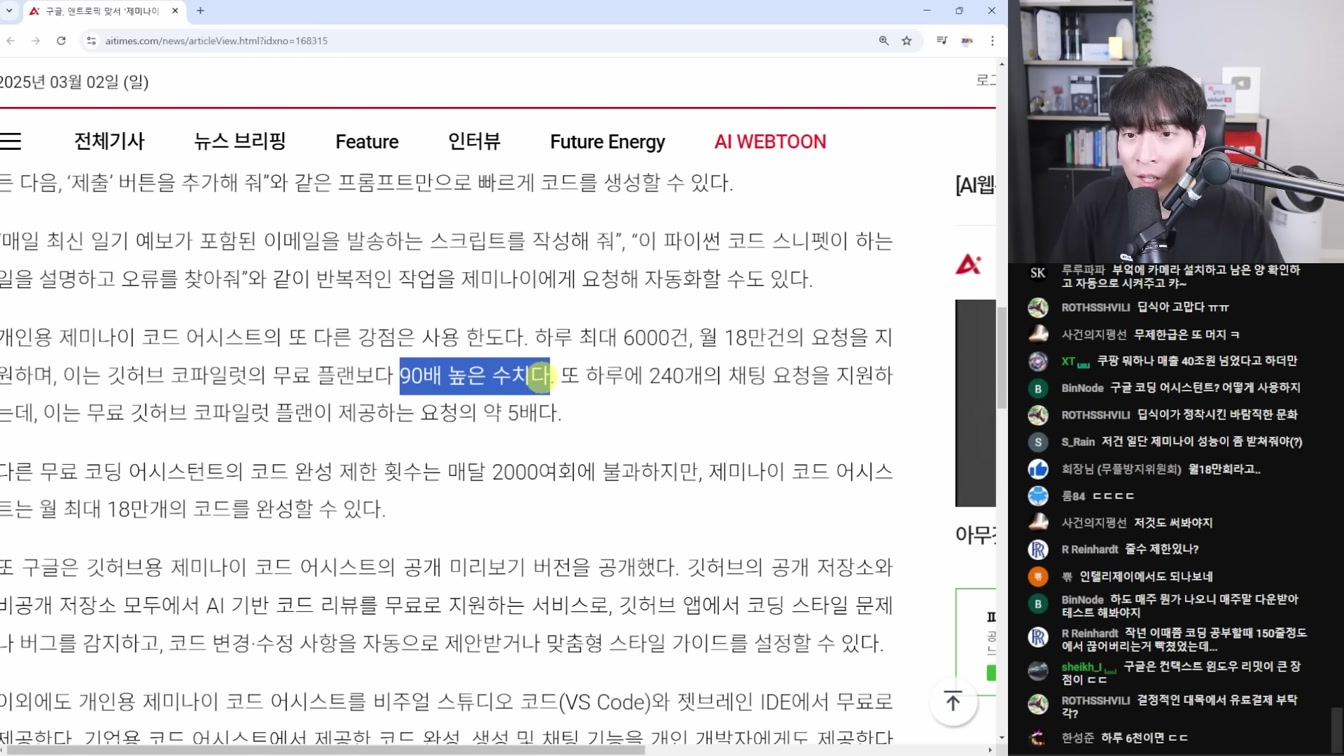Click username 루루파파 in chat
Viewport: 1344px width, 756px height.
click(x=1083, y=270)
